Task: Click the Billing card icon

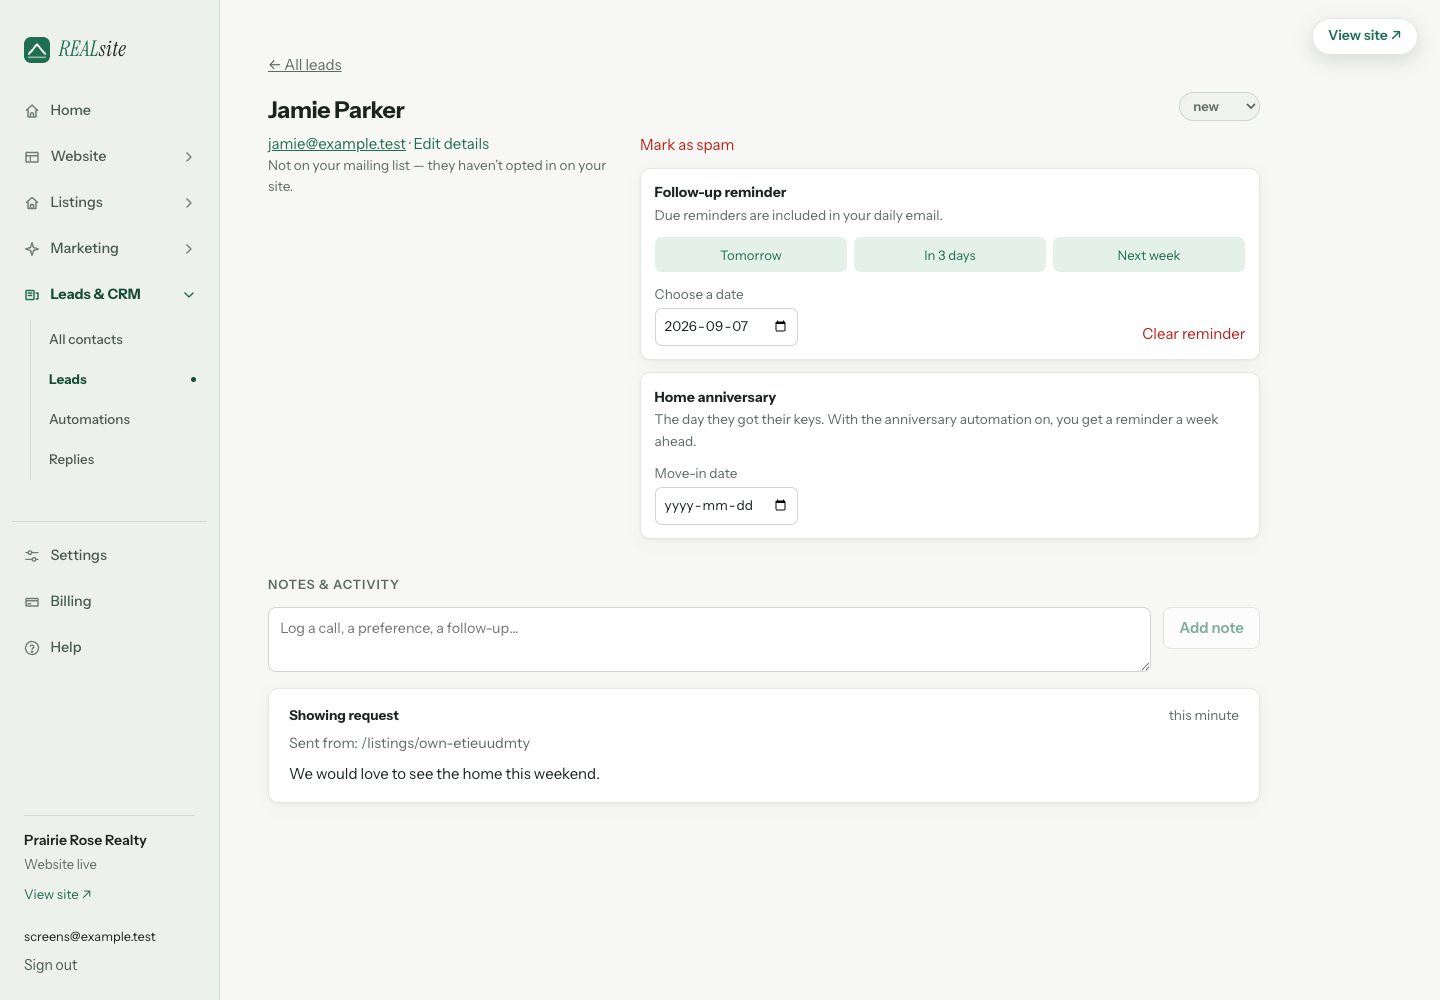Action: [x=32, y=602]
